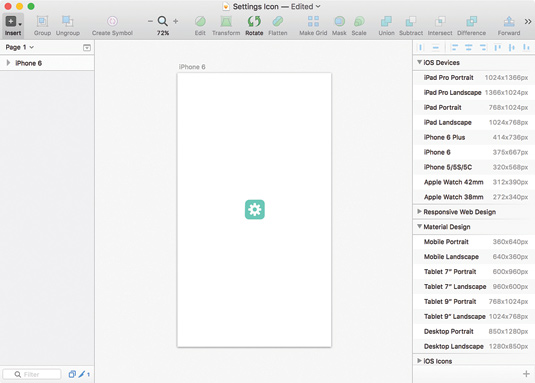
Task: Choose Tablet 9" Portrait preset
Action: click(x=474, y=301)
